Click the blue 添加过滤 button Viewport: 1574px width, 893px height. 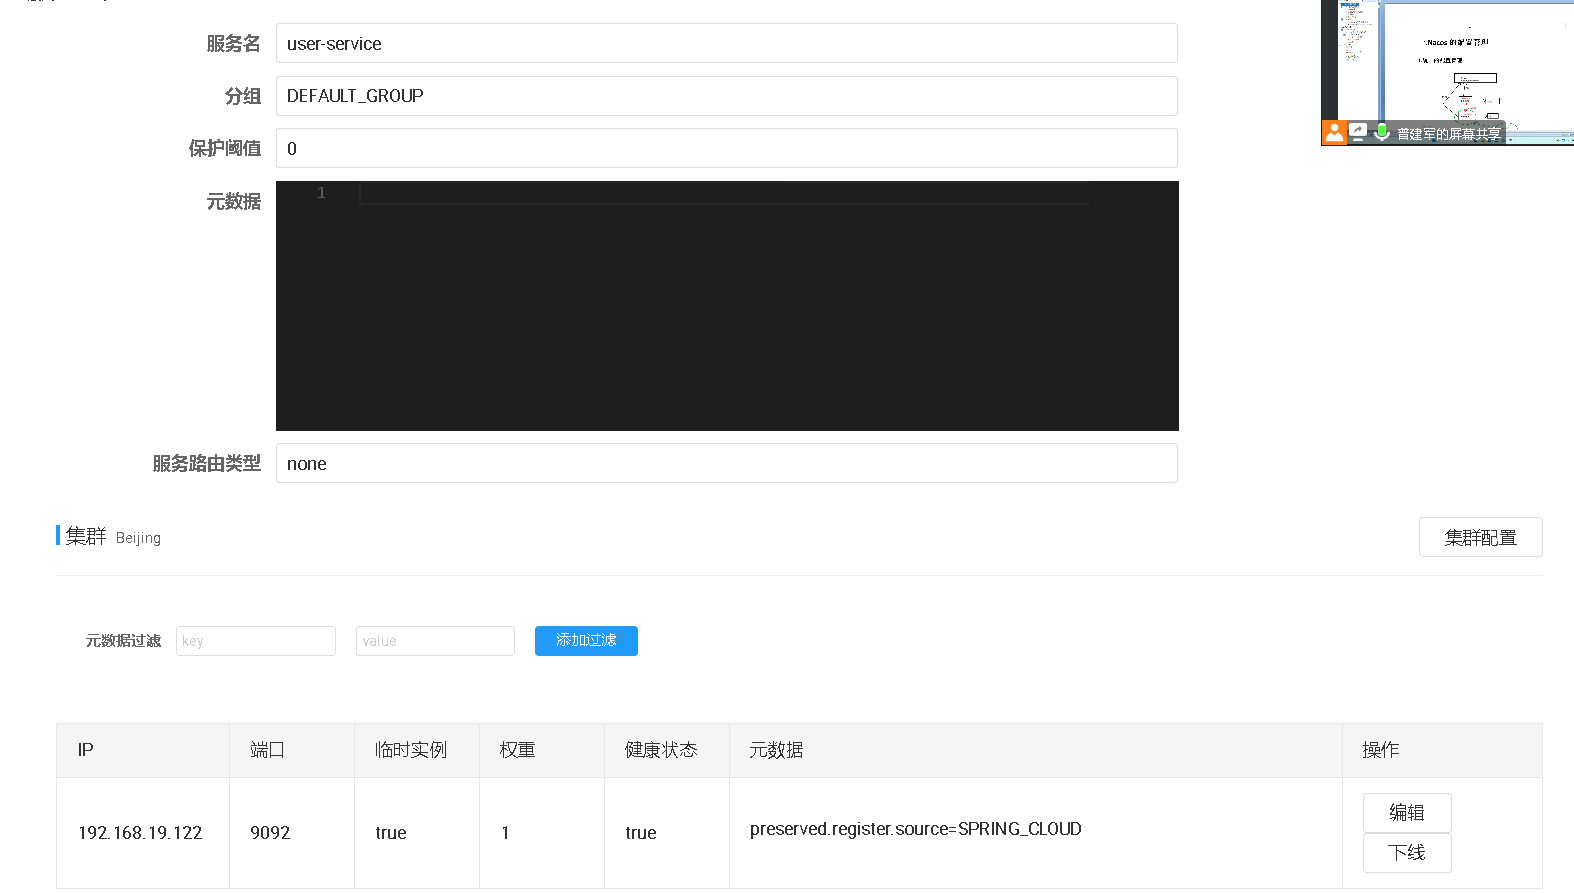click(x=586, y=641)
